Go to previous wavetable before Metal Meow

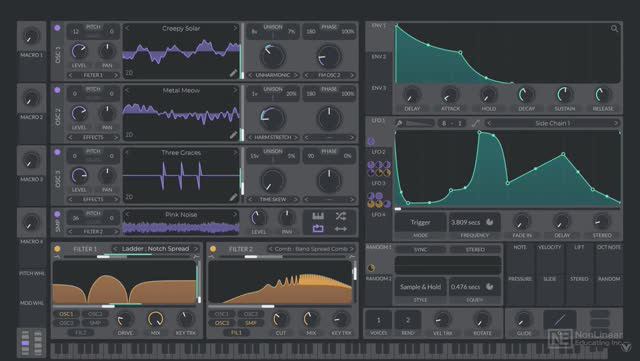(127, 90)
